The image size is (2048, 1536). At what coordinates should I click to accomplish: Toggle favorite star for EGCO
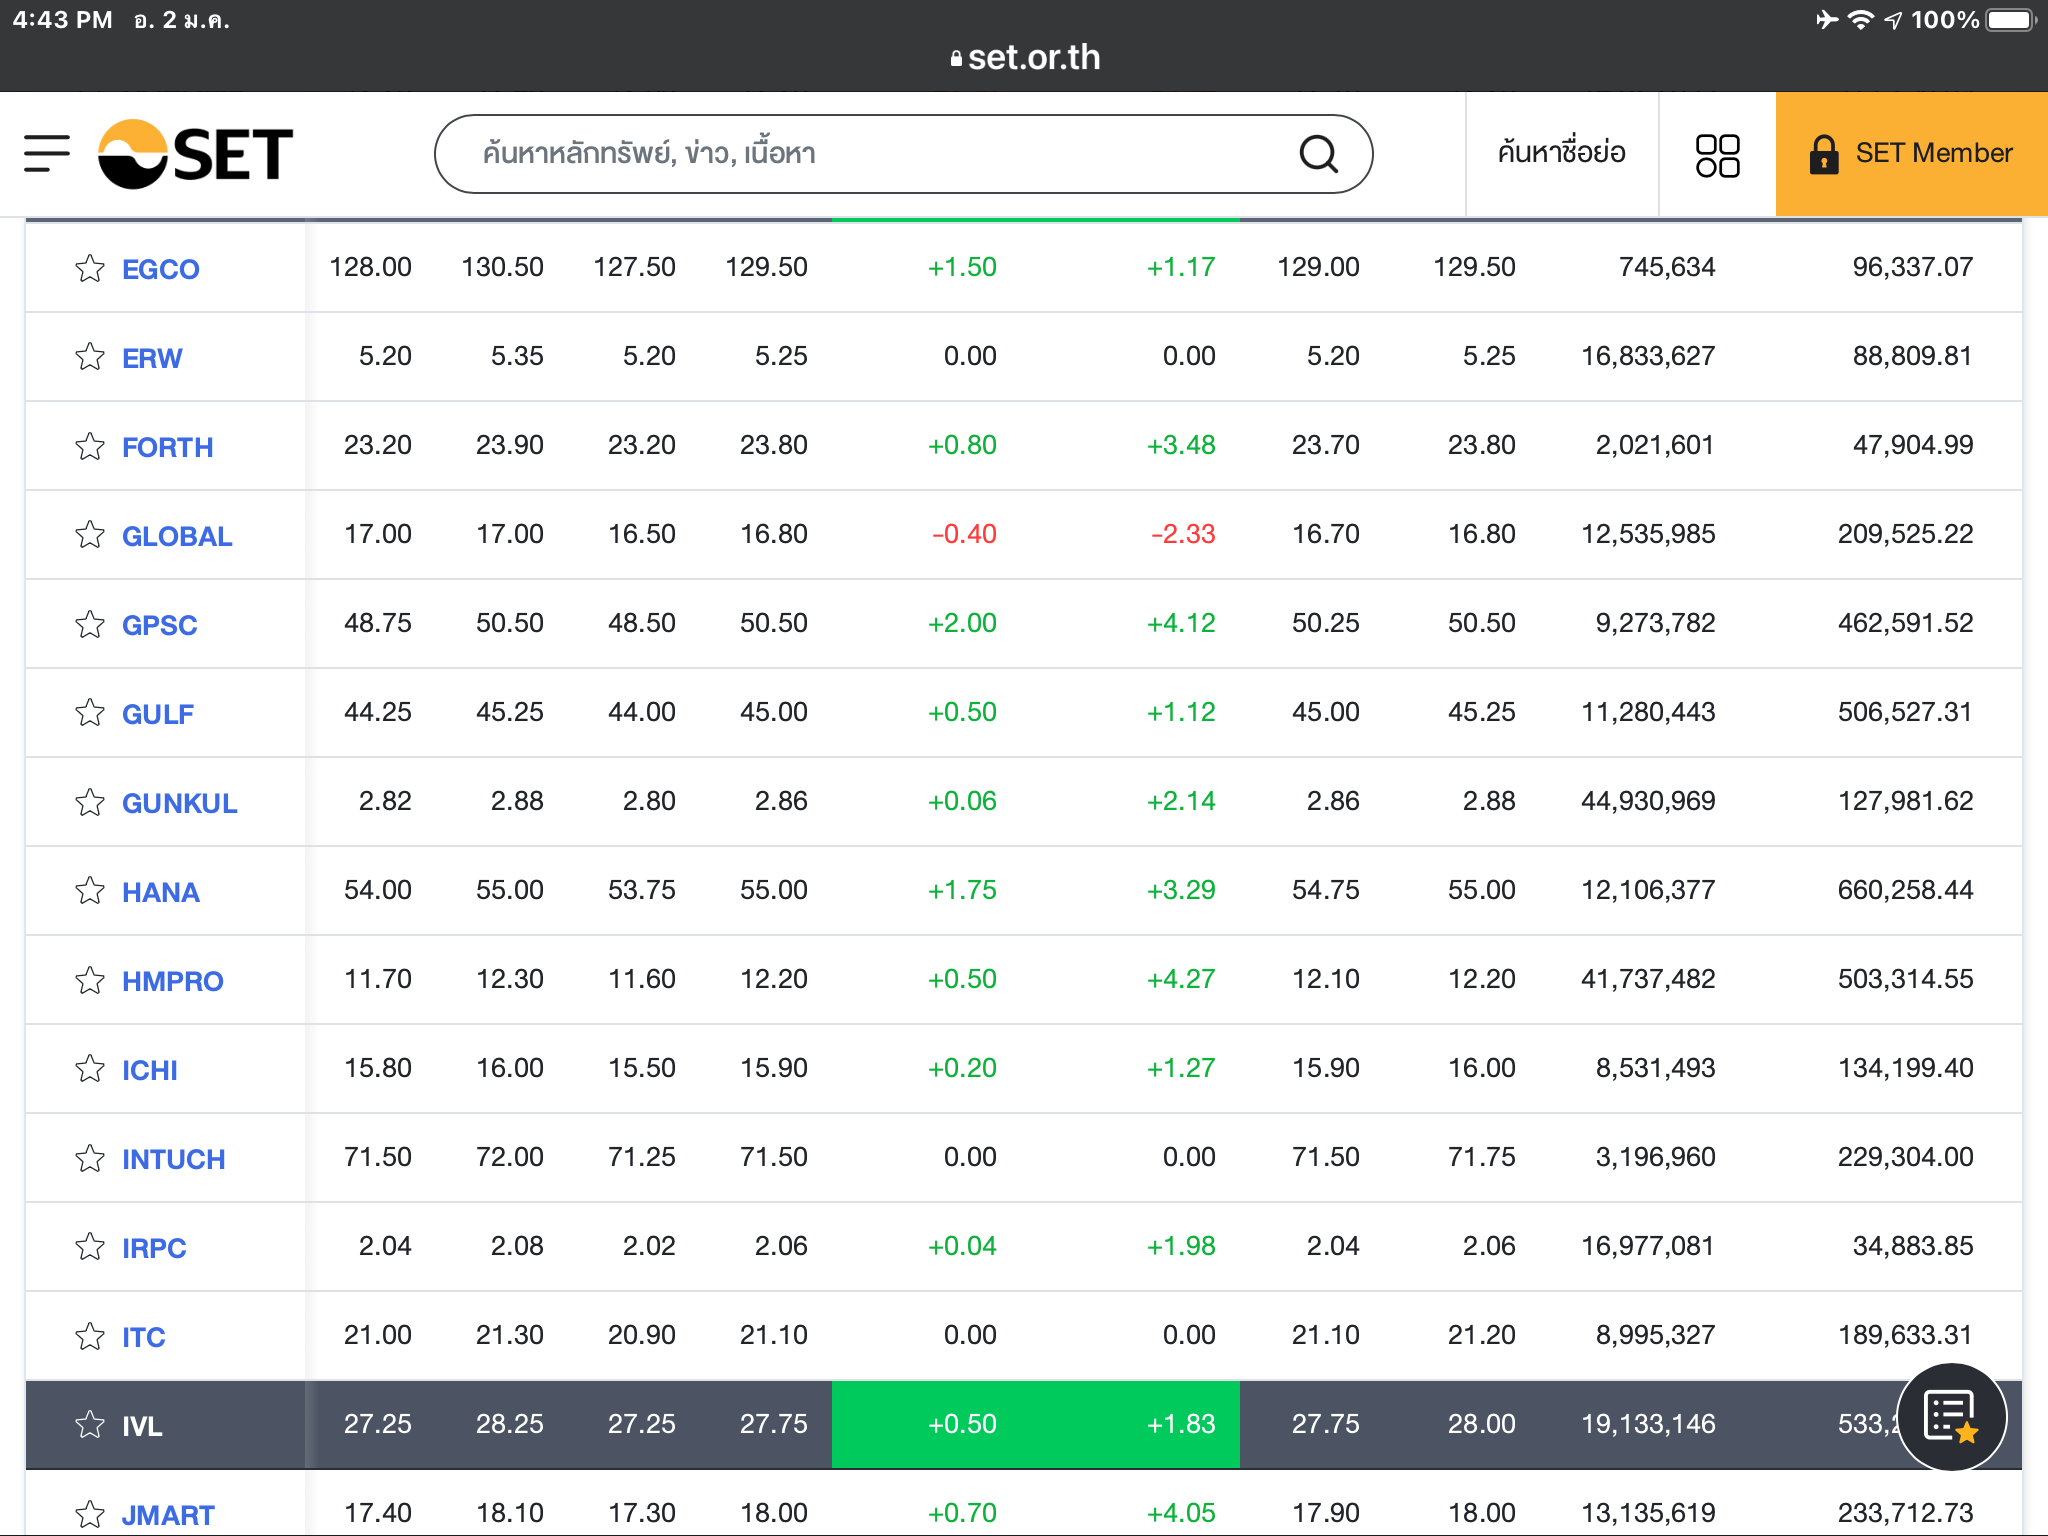tap(90, 268)
